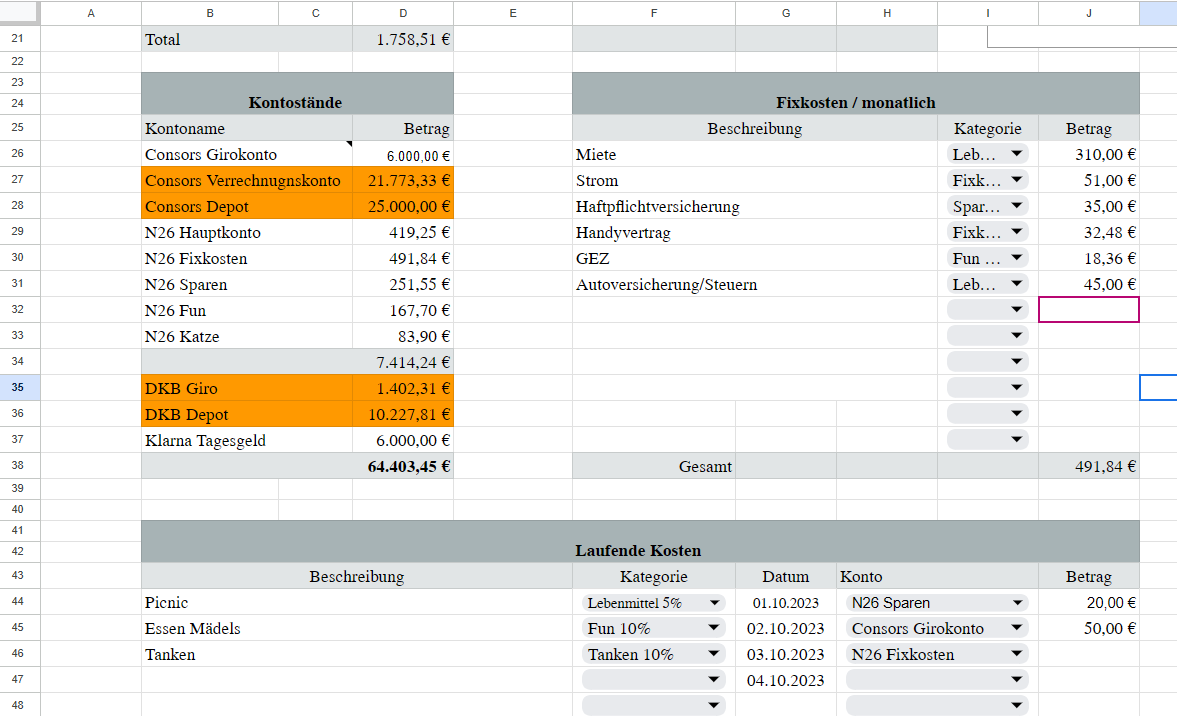Select the N26 Hauptkonto cell
The width and height of the screenshot is (1177, 716).
(x=247, y=233)
